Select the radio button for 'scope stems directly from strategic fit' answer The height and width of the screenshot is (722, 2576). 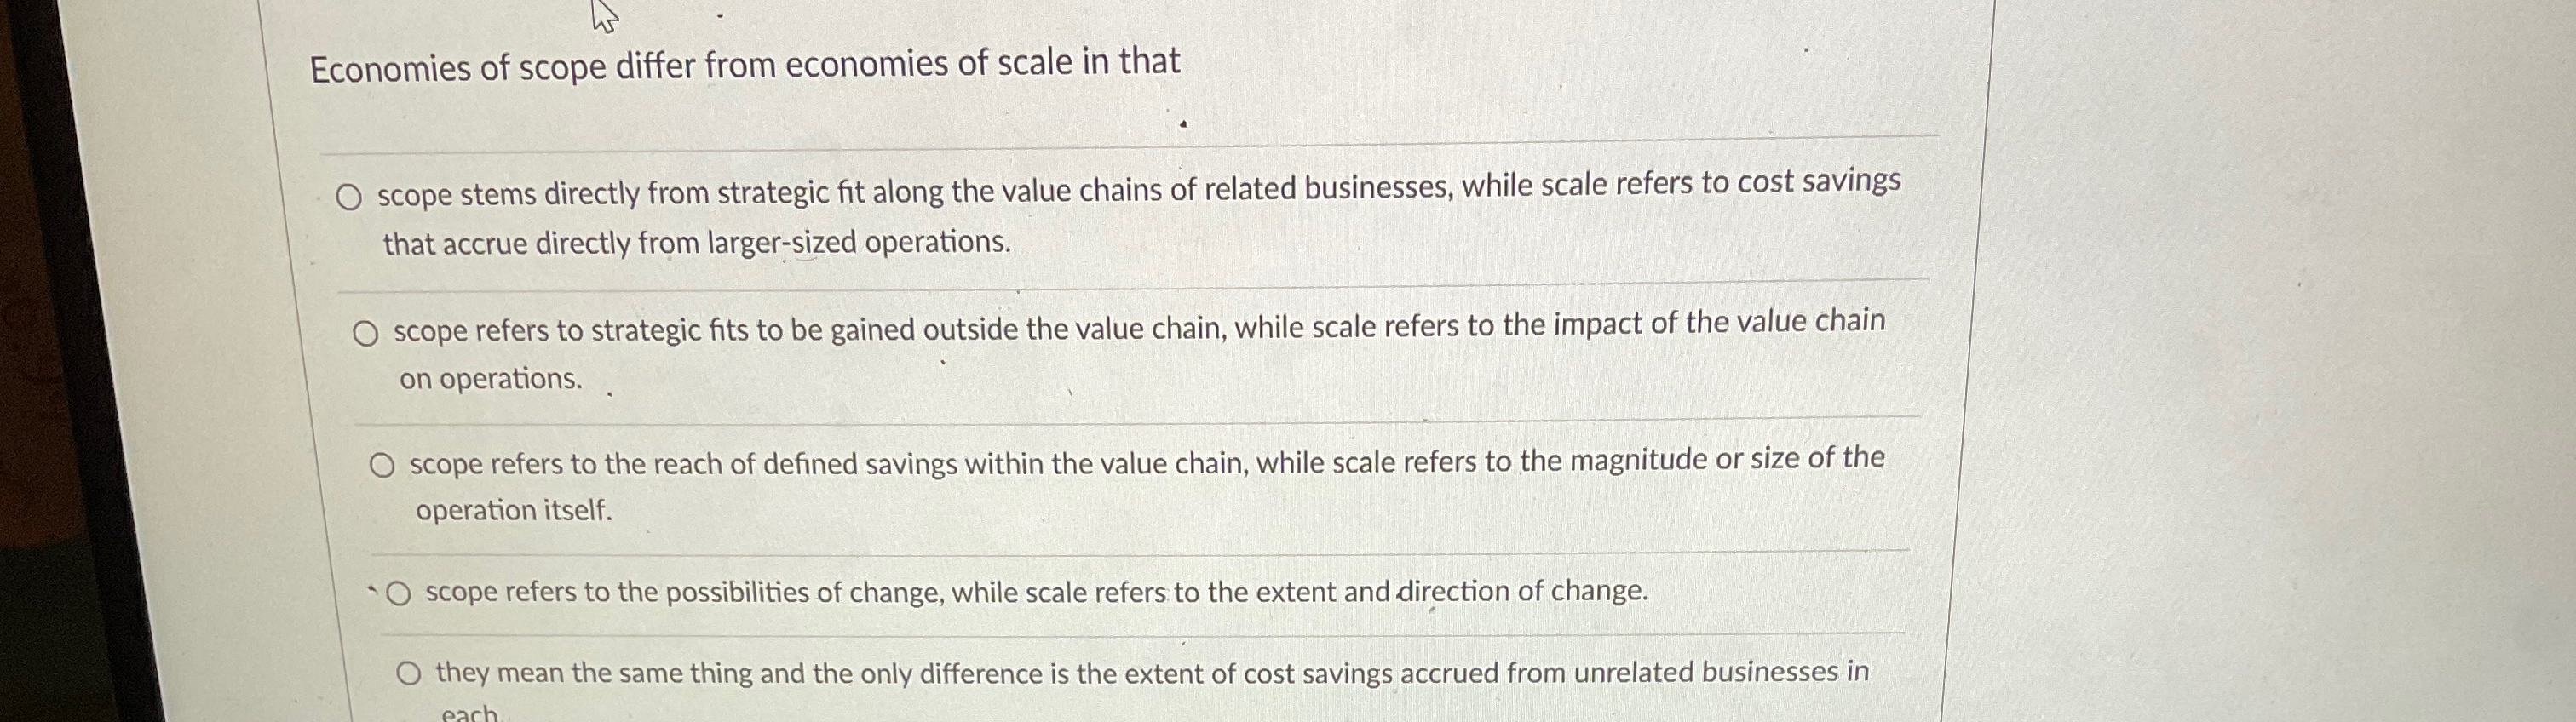(352, 195)
